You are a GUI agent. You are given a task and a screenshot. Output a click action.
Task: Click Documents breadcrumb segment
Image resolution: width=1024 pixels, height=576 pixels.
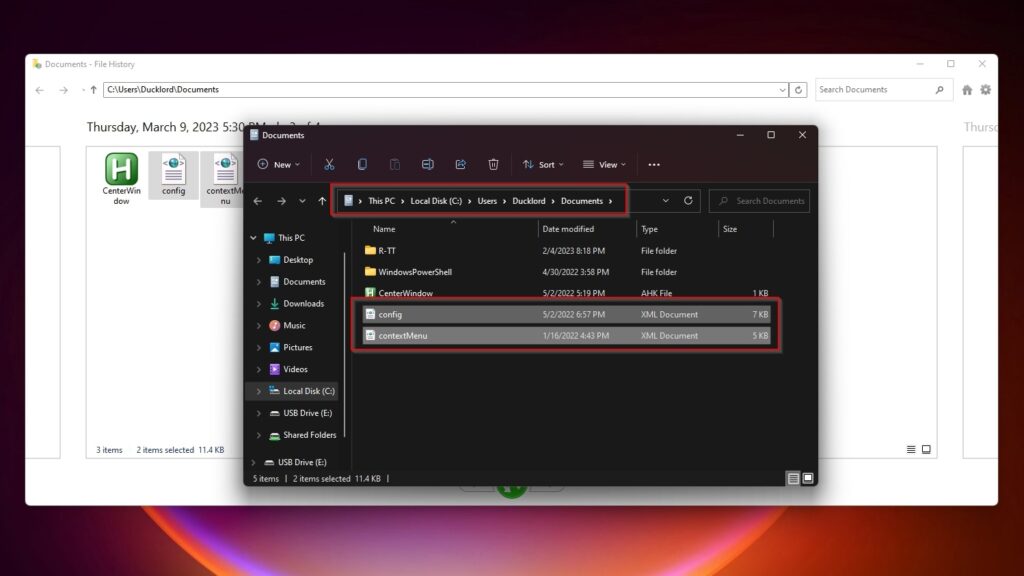(581, 201)
